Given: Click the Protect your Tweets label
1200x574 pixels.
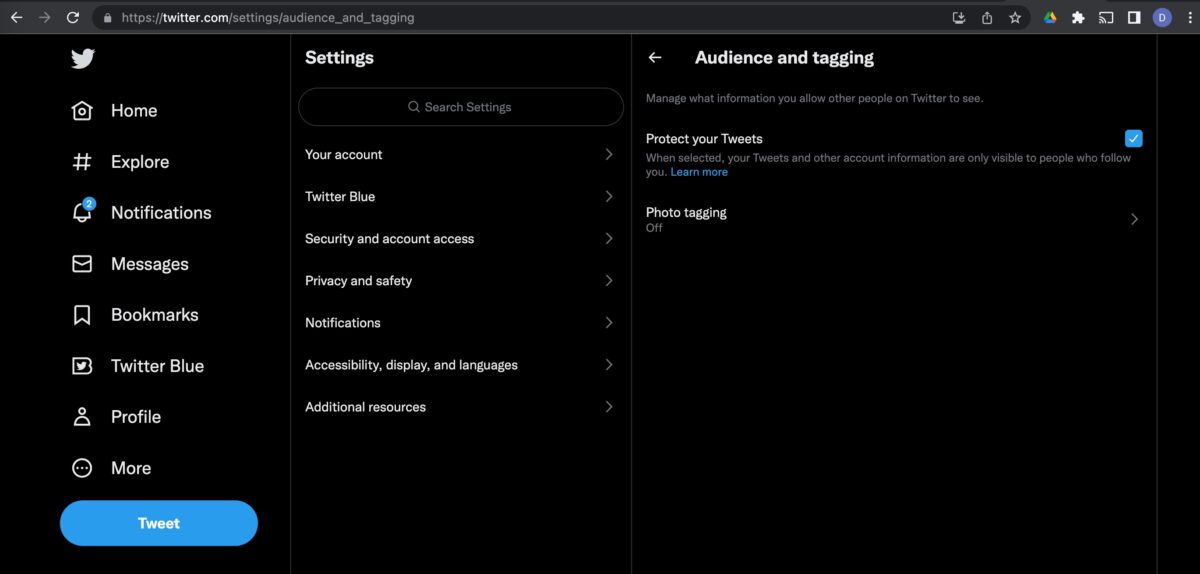Looking at the screenshot, I should [704, 139].
